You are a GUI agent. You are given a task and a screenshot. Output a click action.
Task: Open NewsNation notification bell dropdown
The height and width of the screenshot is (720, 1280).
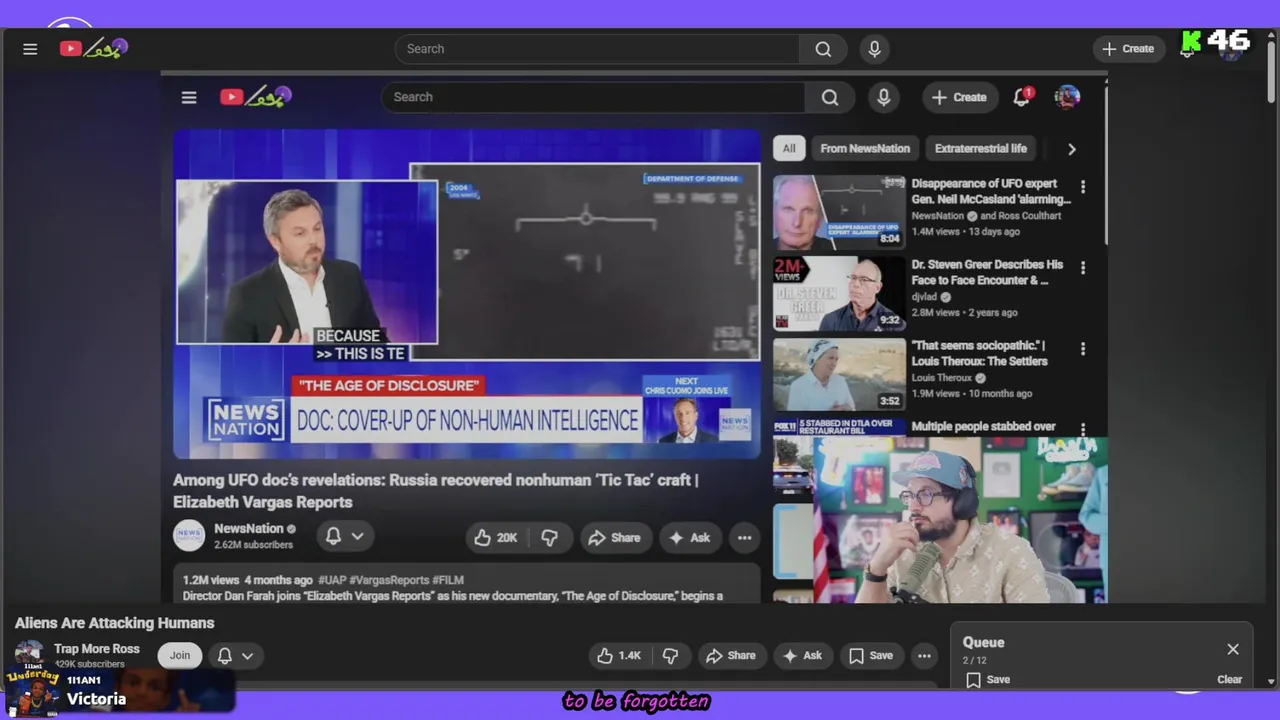coord(344,537)
